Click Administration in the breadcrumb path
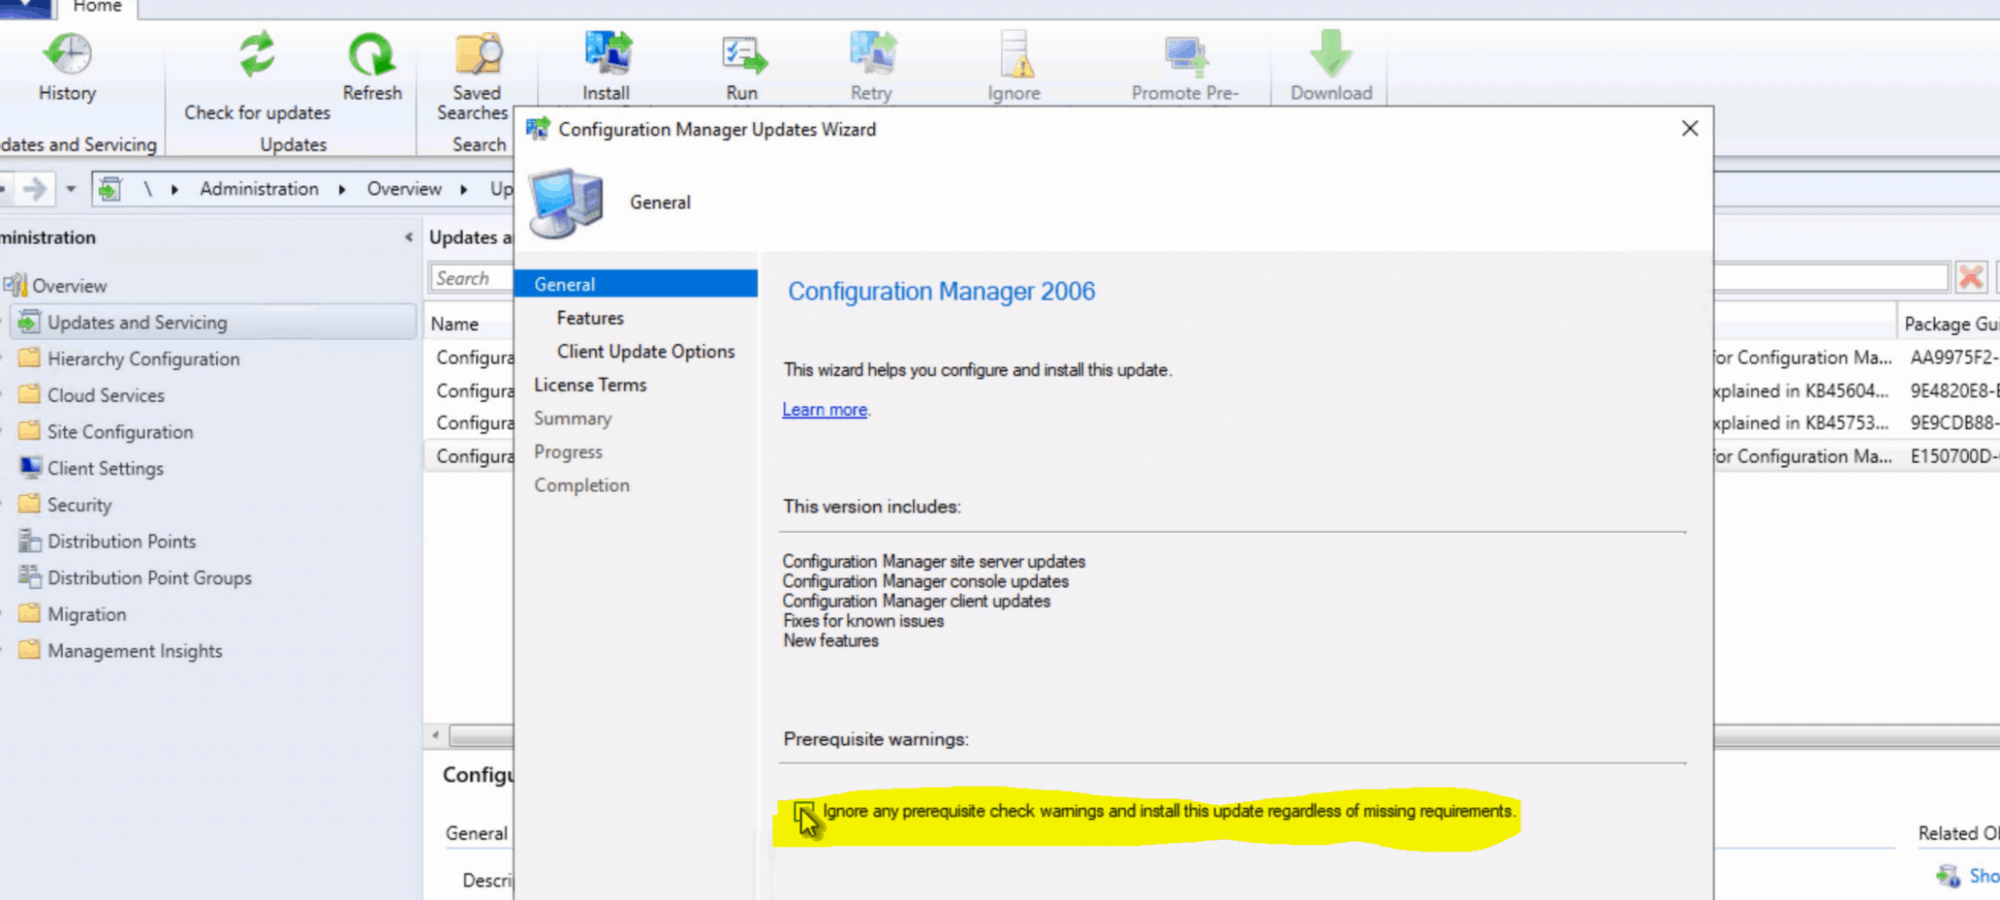2000x900 pixels. point(259,189)
